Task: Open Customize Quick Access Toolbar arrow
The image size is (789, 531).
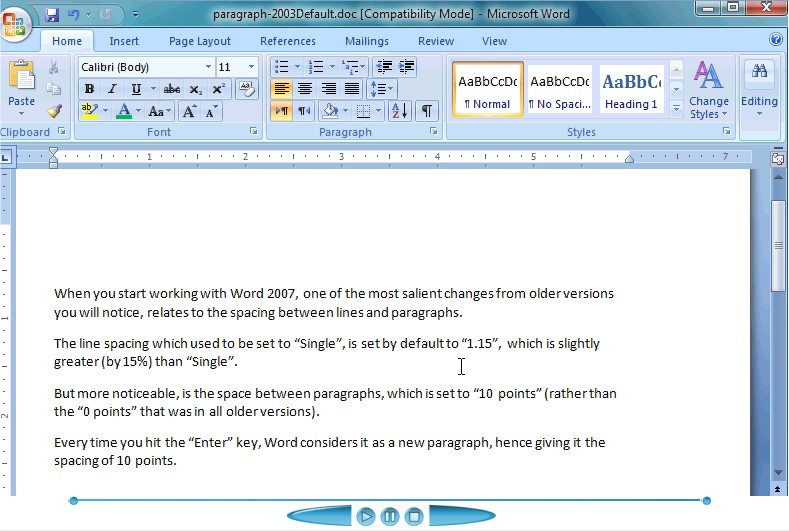Action: coord(135,15)
